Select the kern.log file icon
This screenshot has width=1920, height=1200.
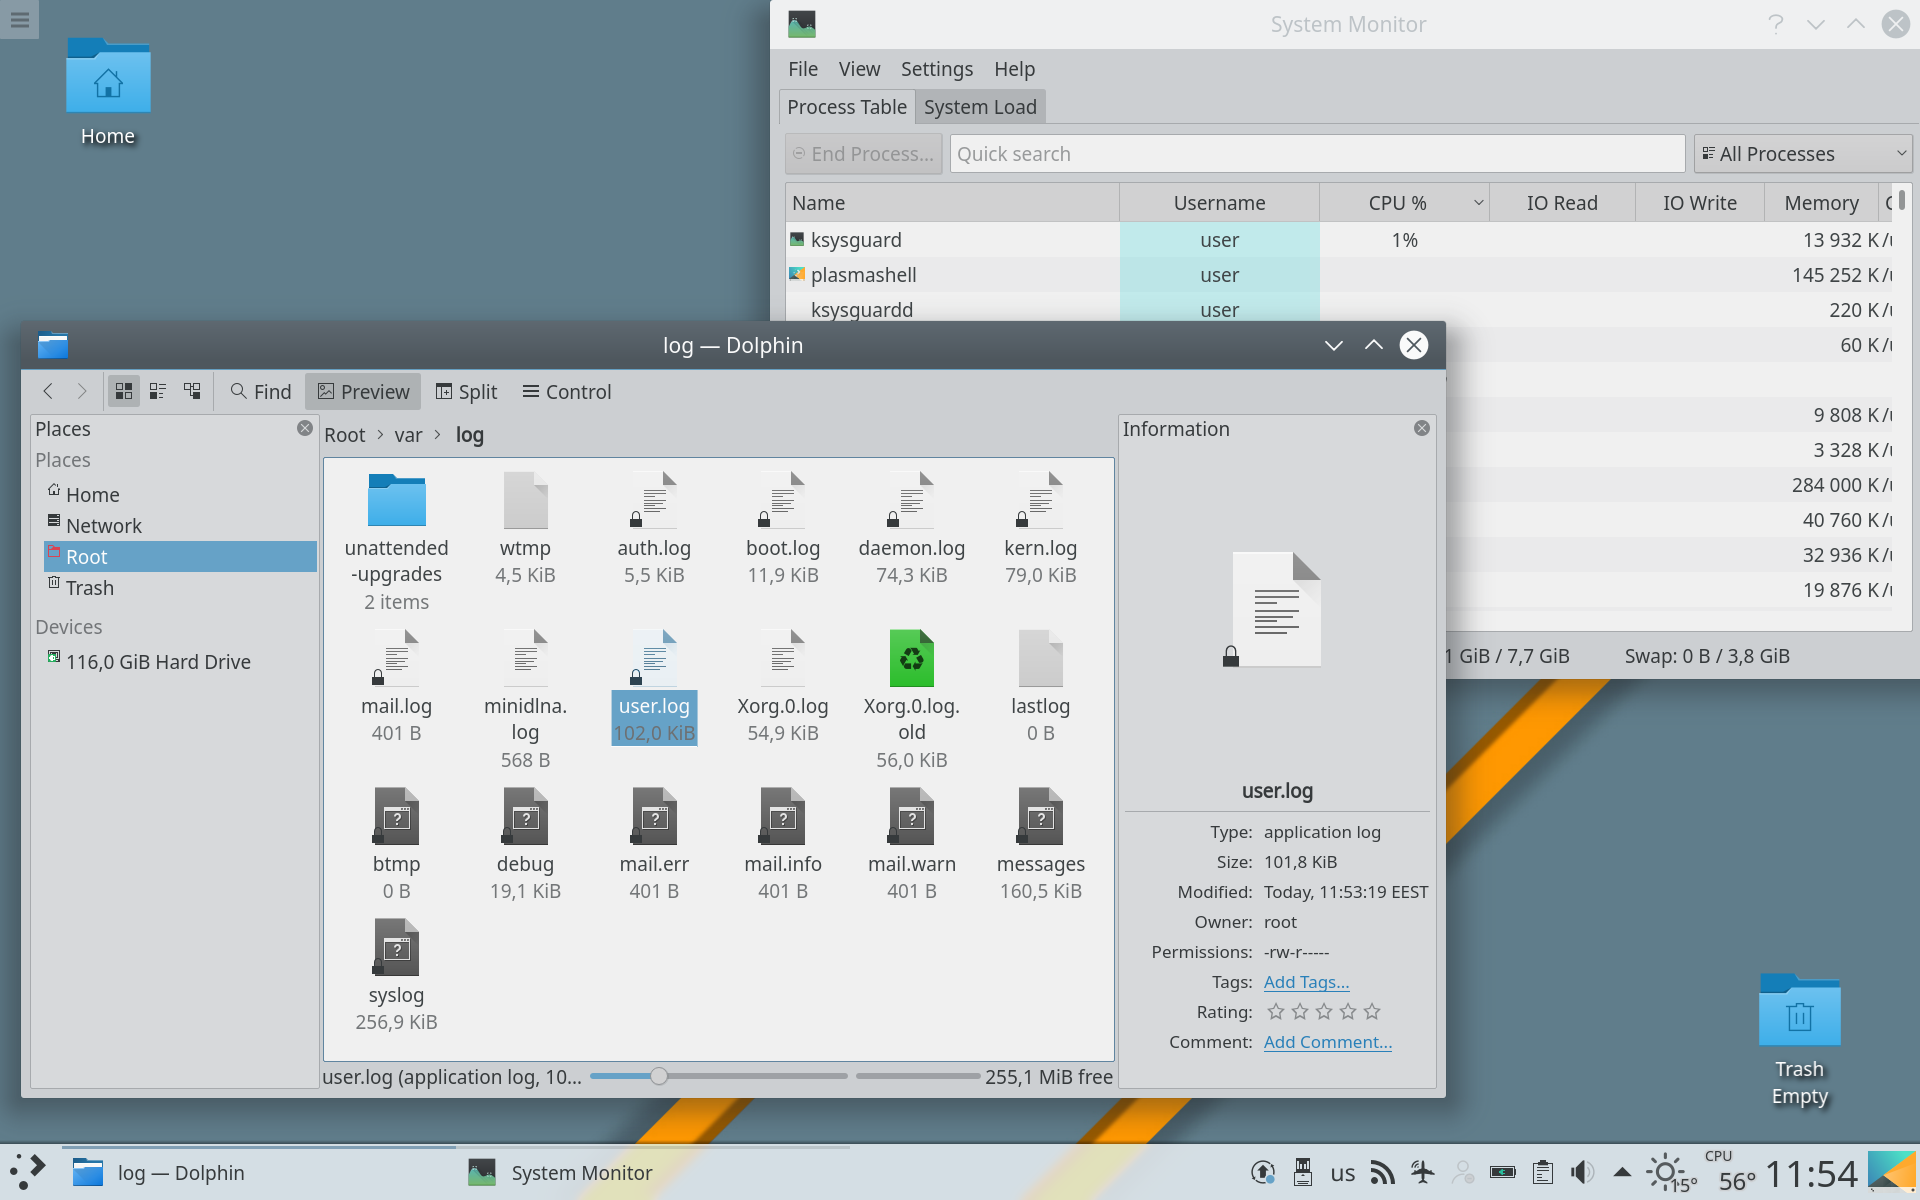click(1040, 500)
